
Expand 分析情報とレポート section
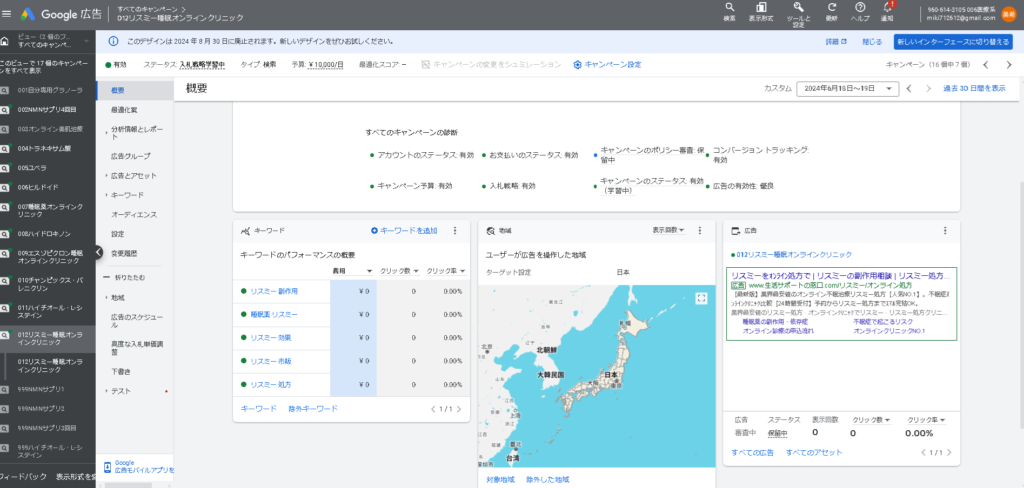click(x=134, y=133)
